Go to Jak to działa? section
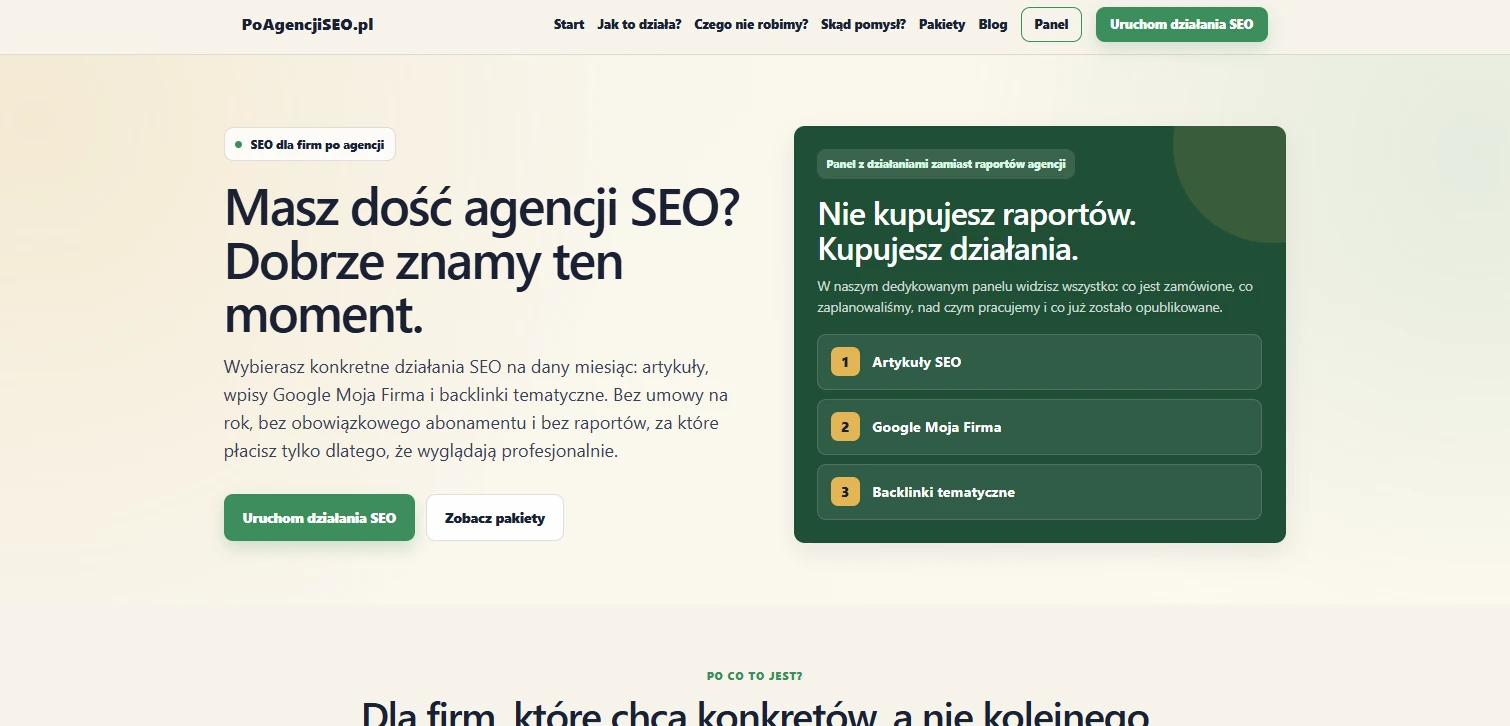This screenshot has height=726, width=1510. point(639,24)
